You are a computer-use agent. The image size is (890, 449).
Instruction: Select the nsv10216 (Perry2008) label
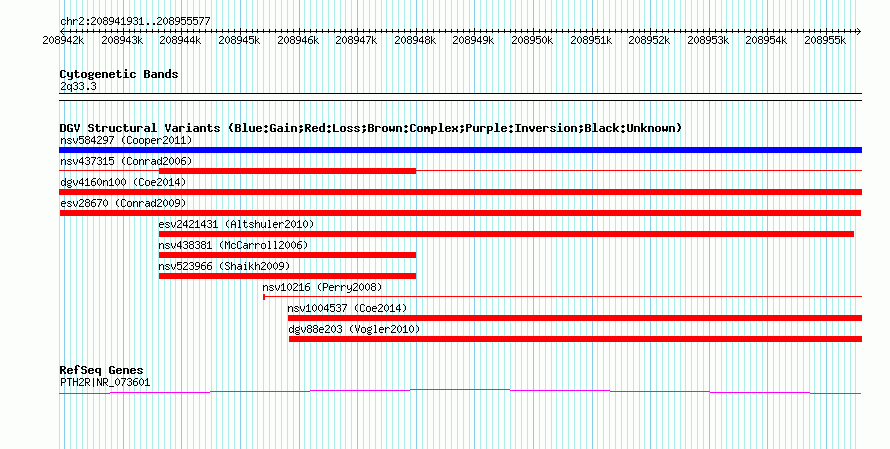click(322, 288)
